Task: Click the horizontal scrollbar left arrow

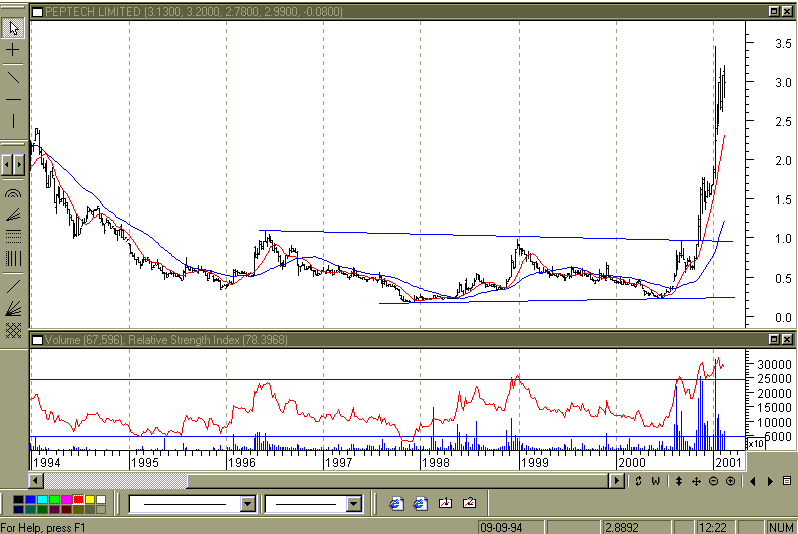Action: (x=36, y=481)
